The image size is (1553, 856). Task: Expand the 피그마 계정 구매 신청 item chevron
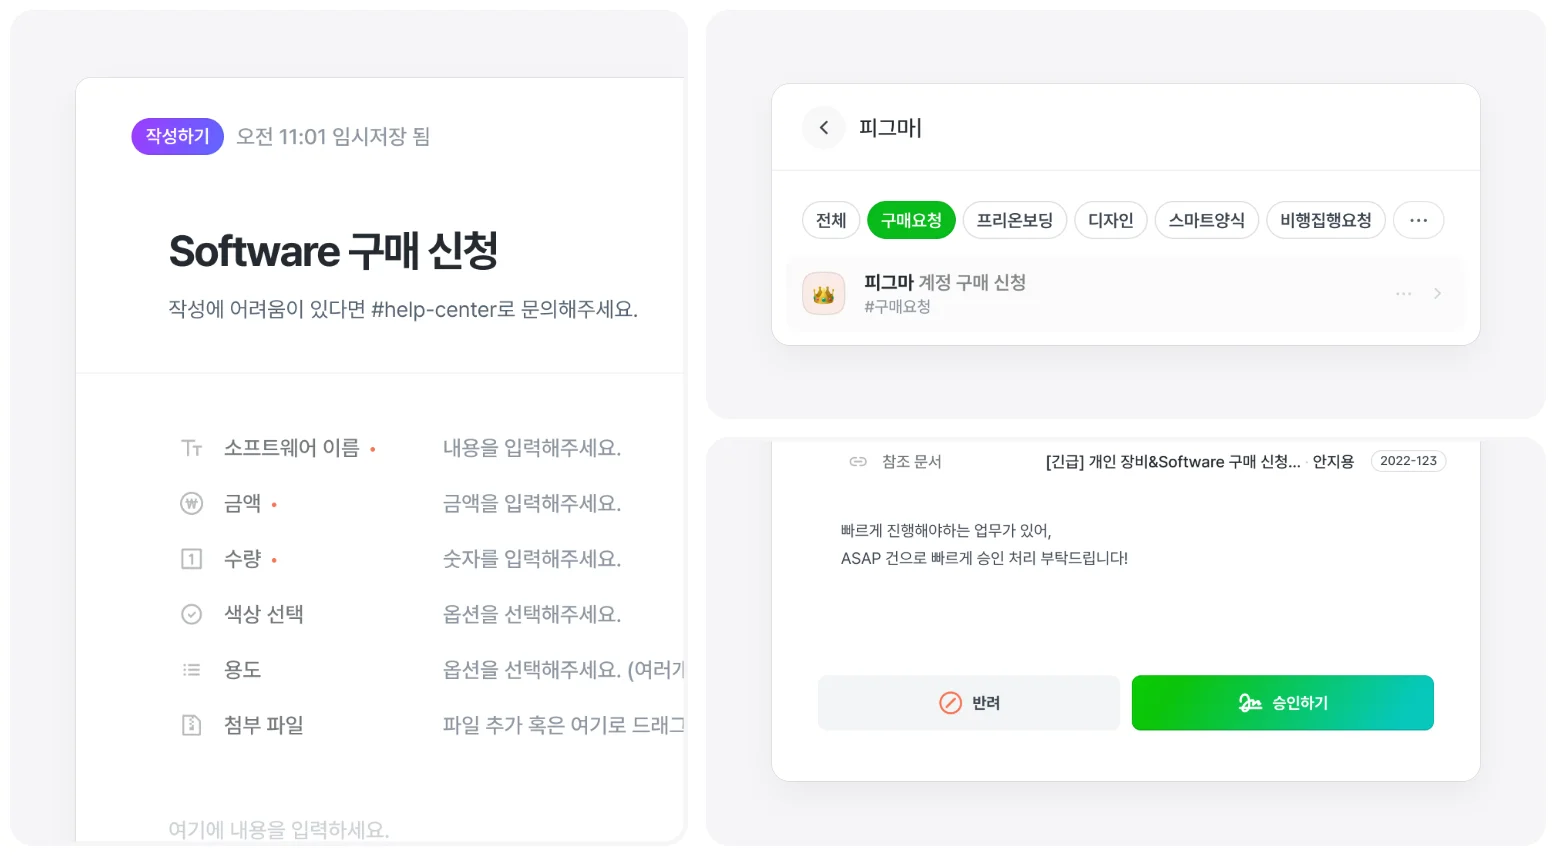[x=1437, y=294]
